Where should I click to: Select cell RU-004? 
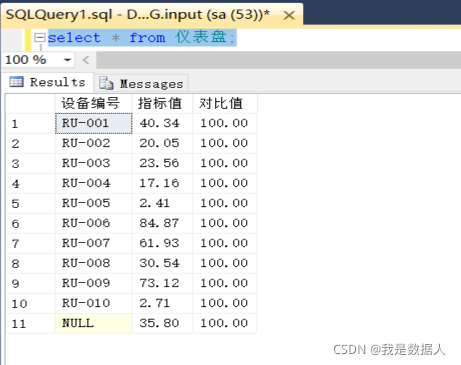point(93,183)
